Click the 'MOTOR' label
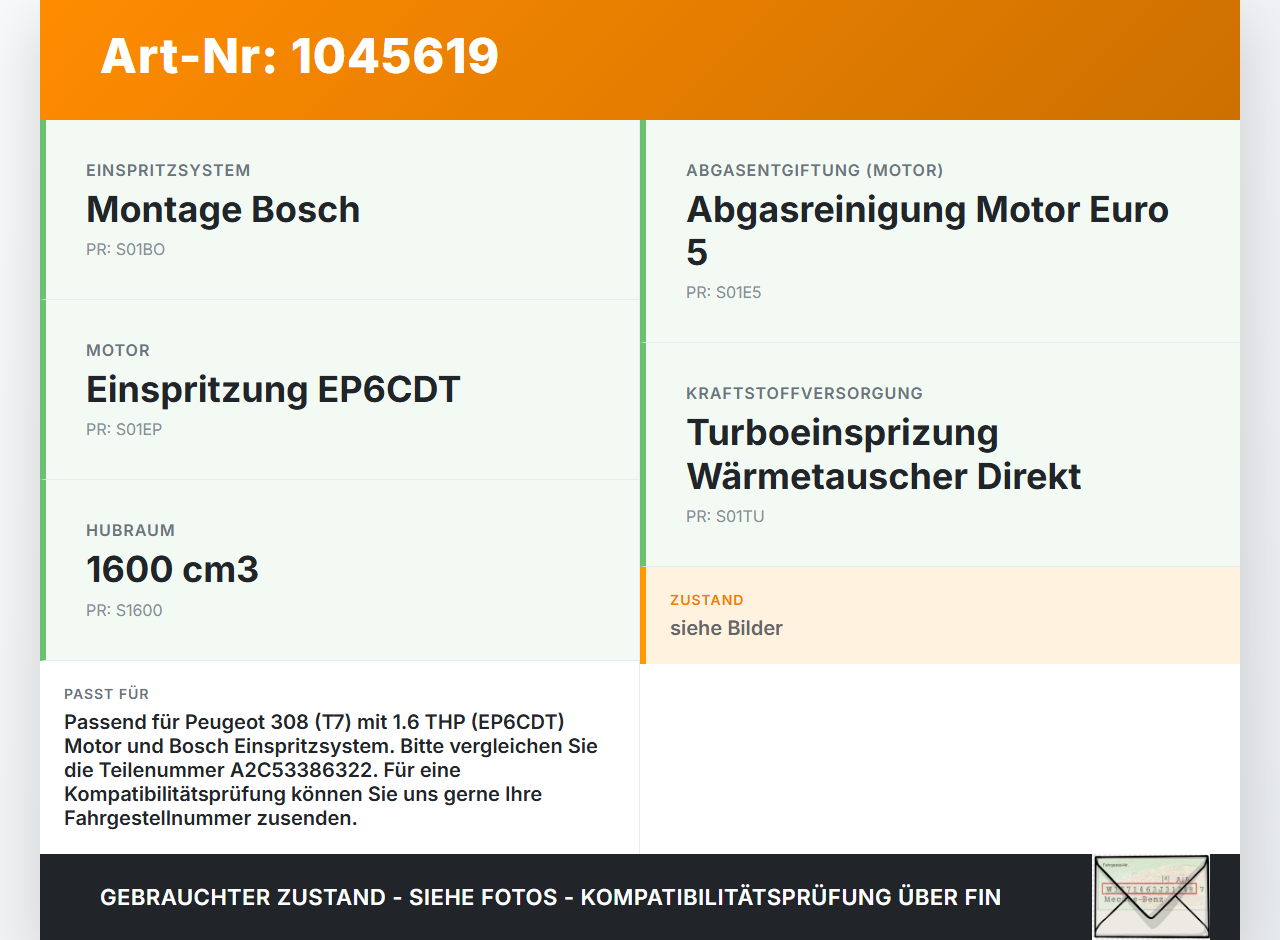This screenshot has width=1280, height=940. coord(118,351)
